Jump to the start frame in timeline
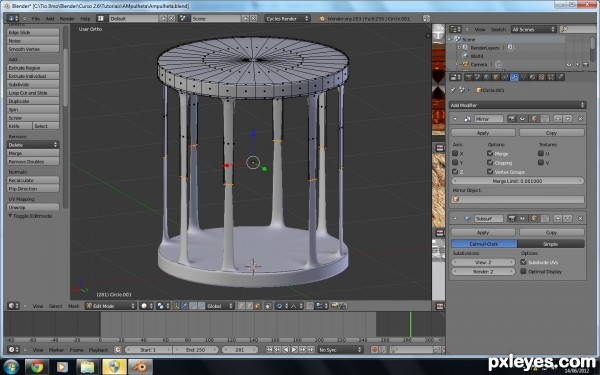Viewport: 600px width, 375px height. click(x=269, y=350)
